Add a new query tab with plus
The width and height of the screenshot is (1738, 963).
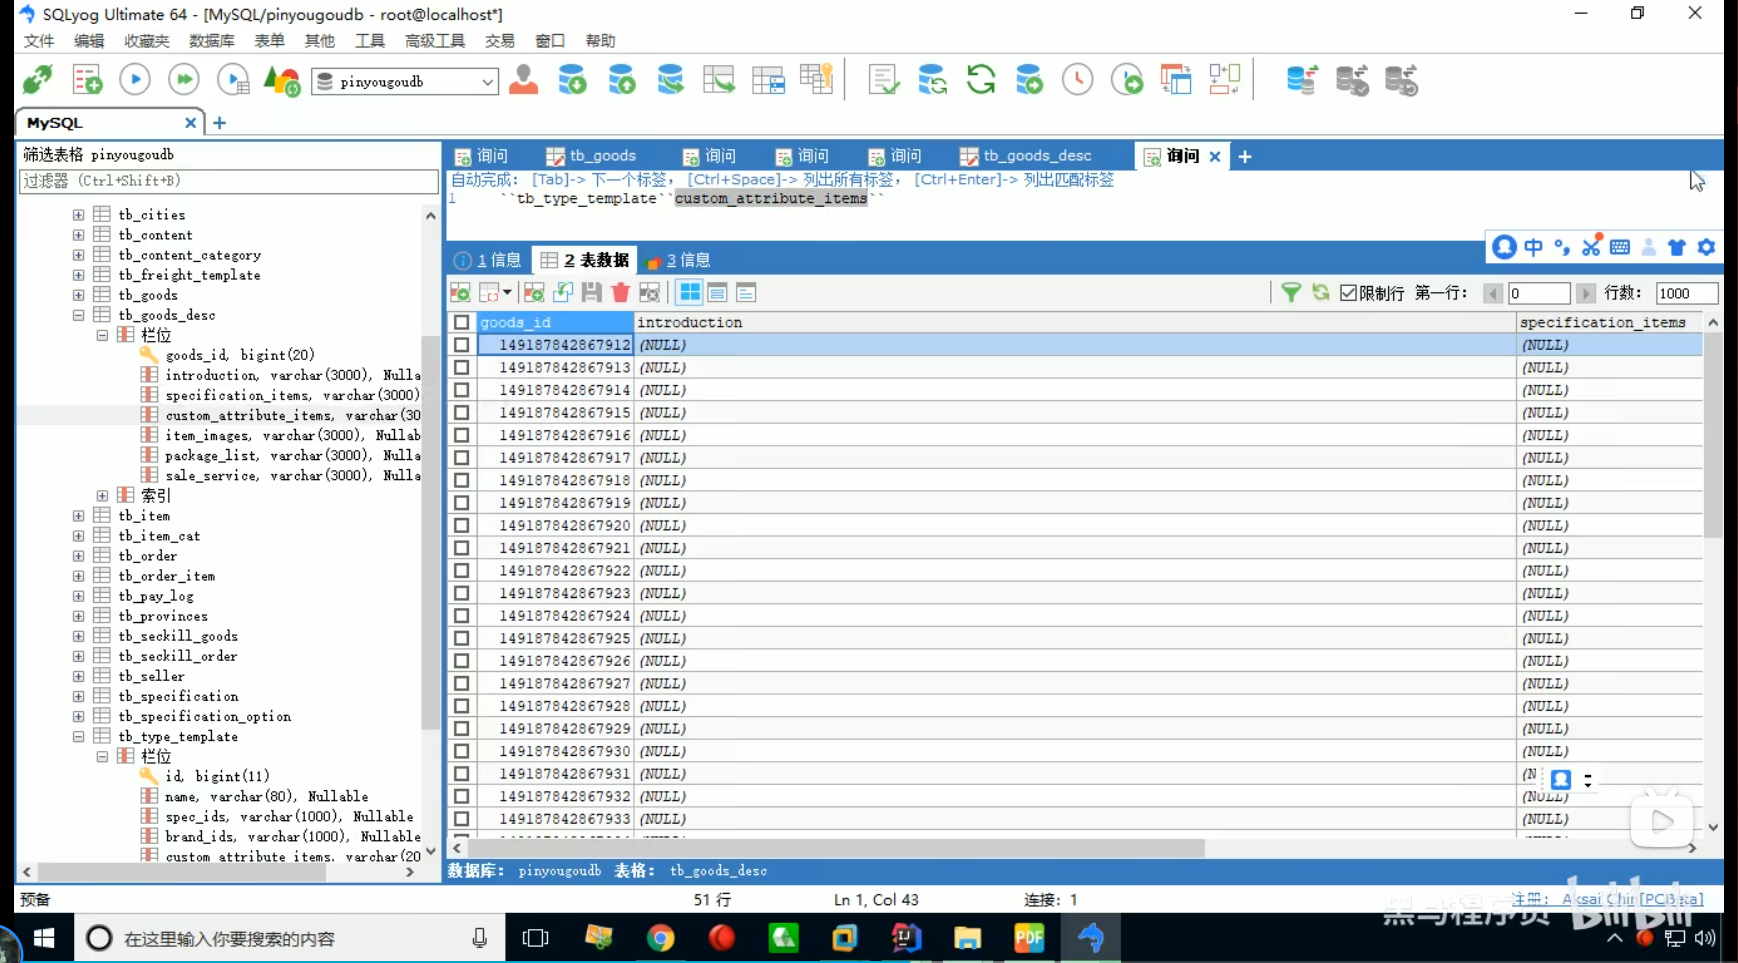pos(1245,156)
